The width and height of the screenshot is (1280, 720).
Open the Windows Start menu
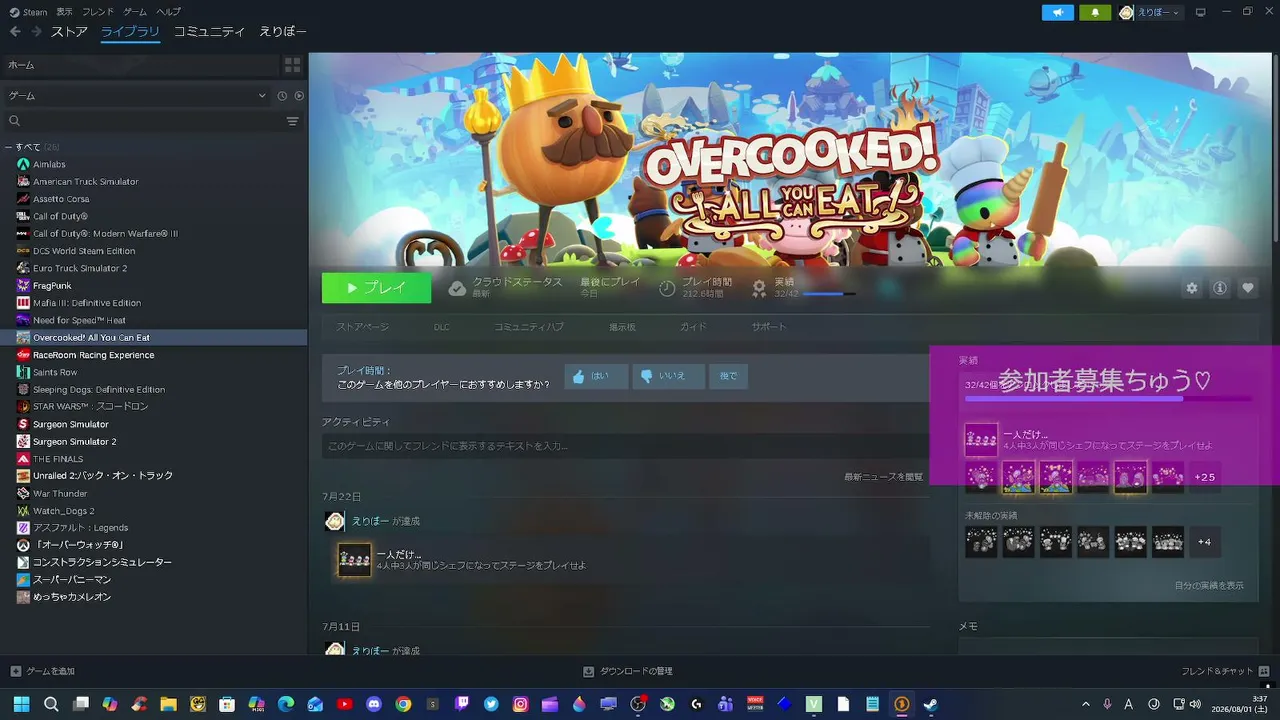(x=21, y=704)
